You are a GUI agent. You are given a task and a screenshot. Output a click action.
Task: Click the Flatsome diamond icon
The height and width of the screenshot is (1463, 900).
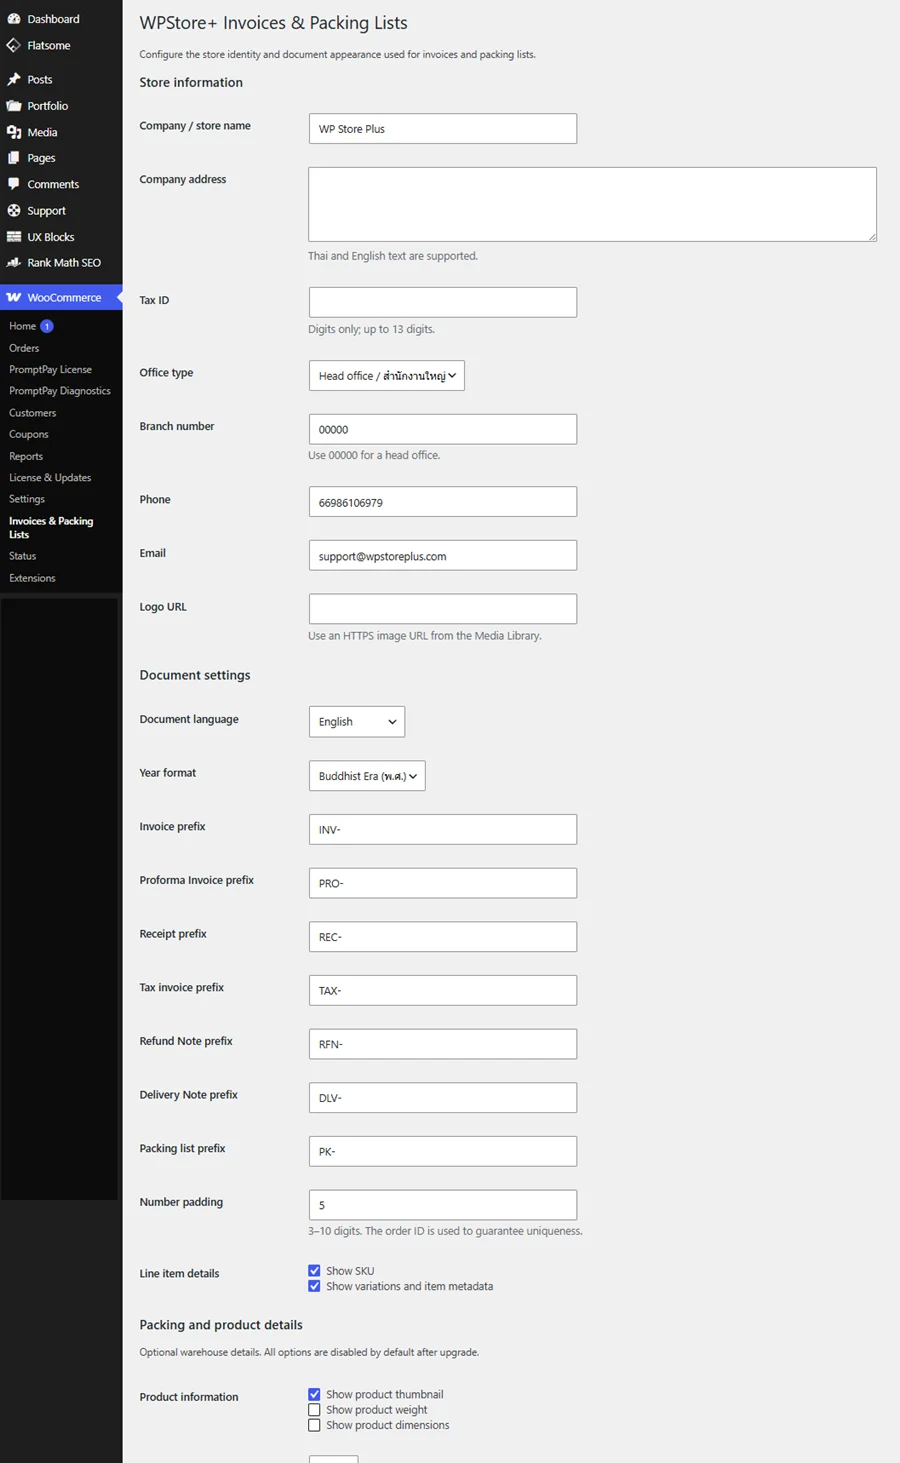[14, 45]
